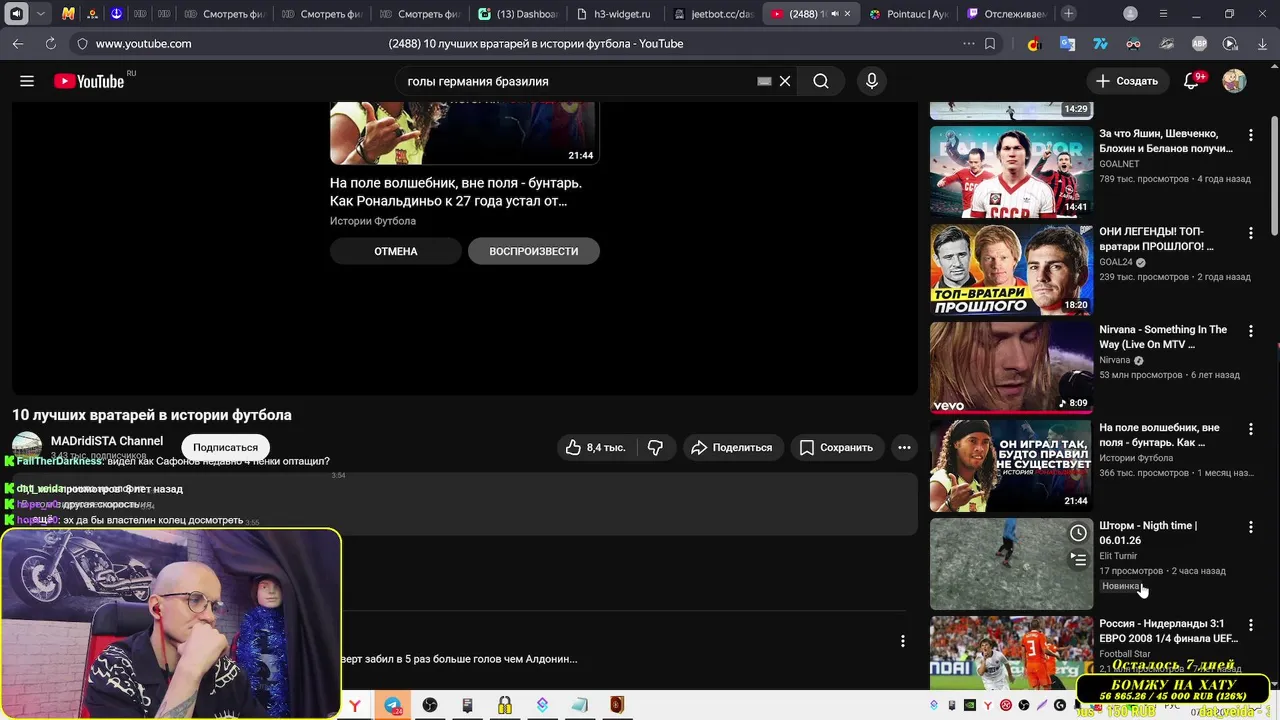Open the Nirvana vevo thumbnail
Viewport: 1280px width, 720px height.
tap(1011, 367)
